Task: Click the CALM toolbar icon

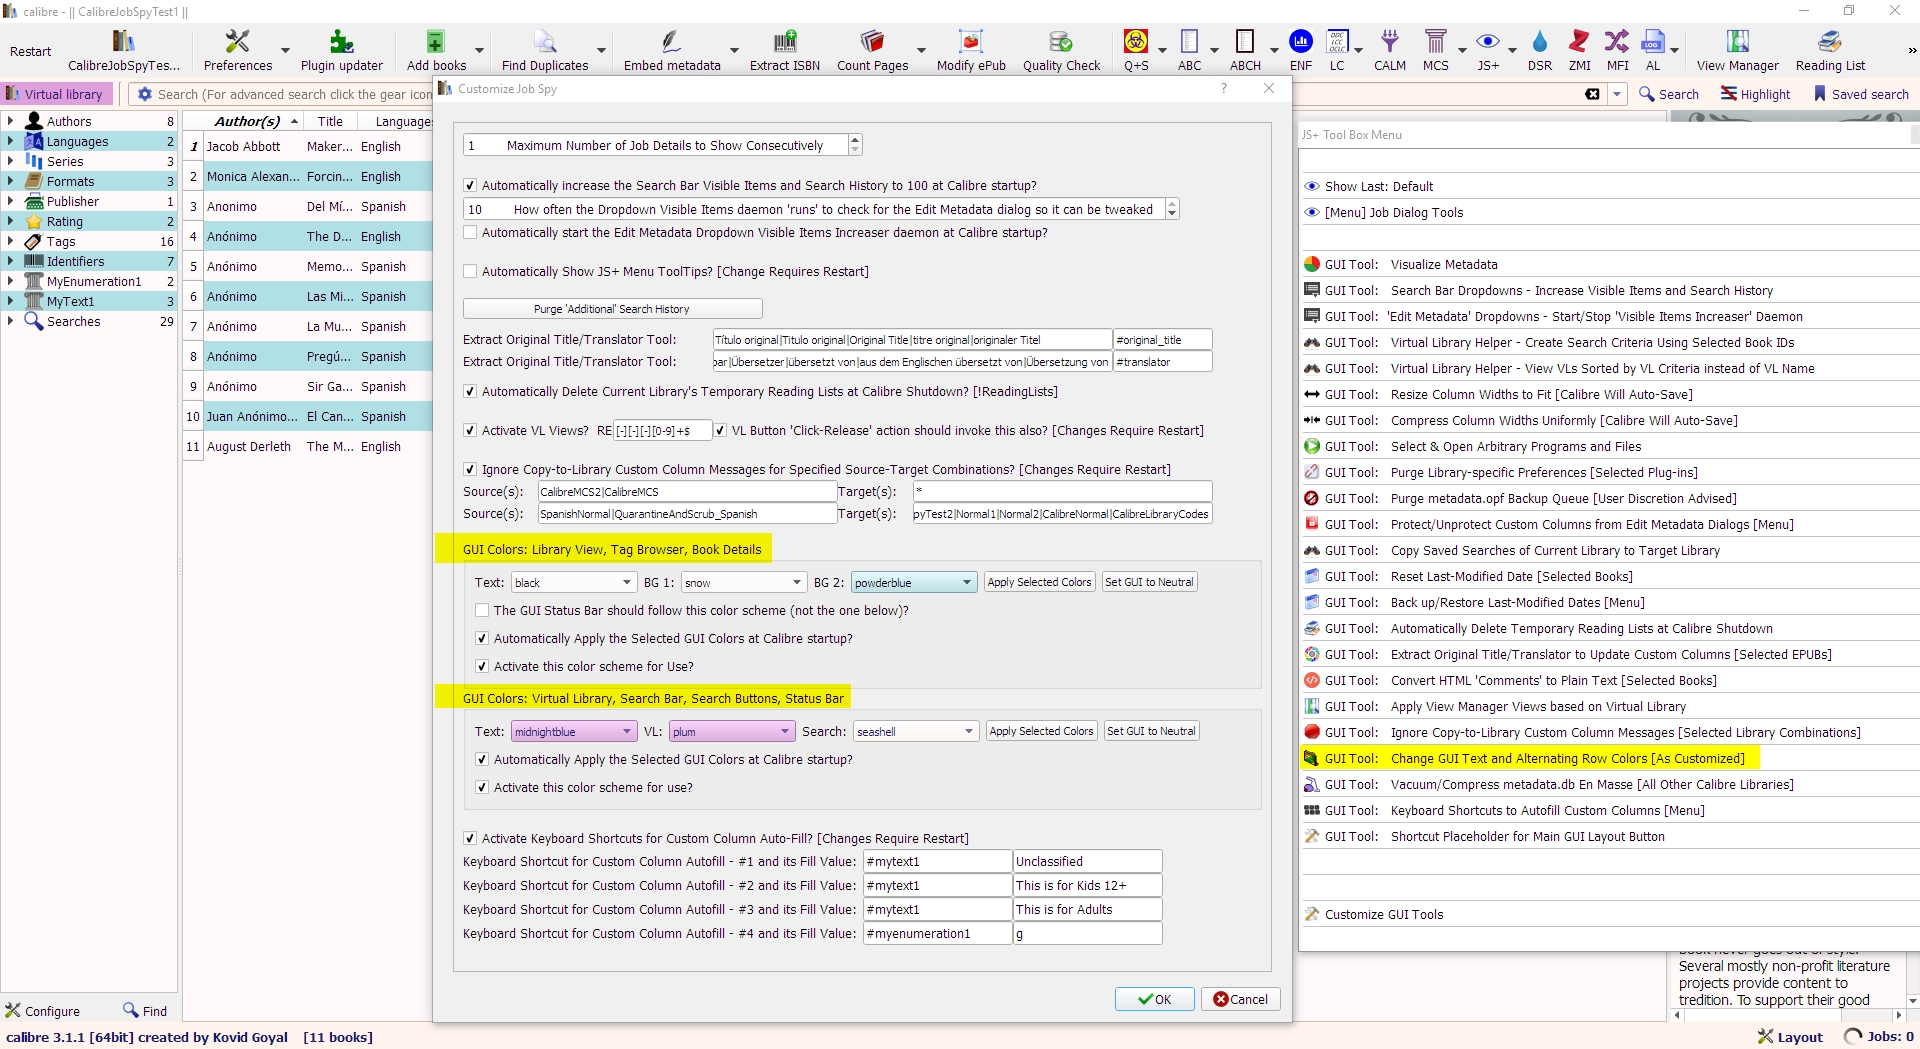Action: (x=1390, y=50)
